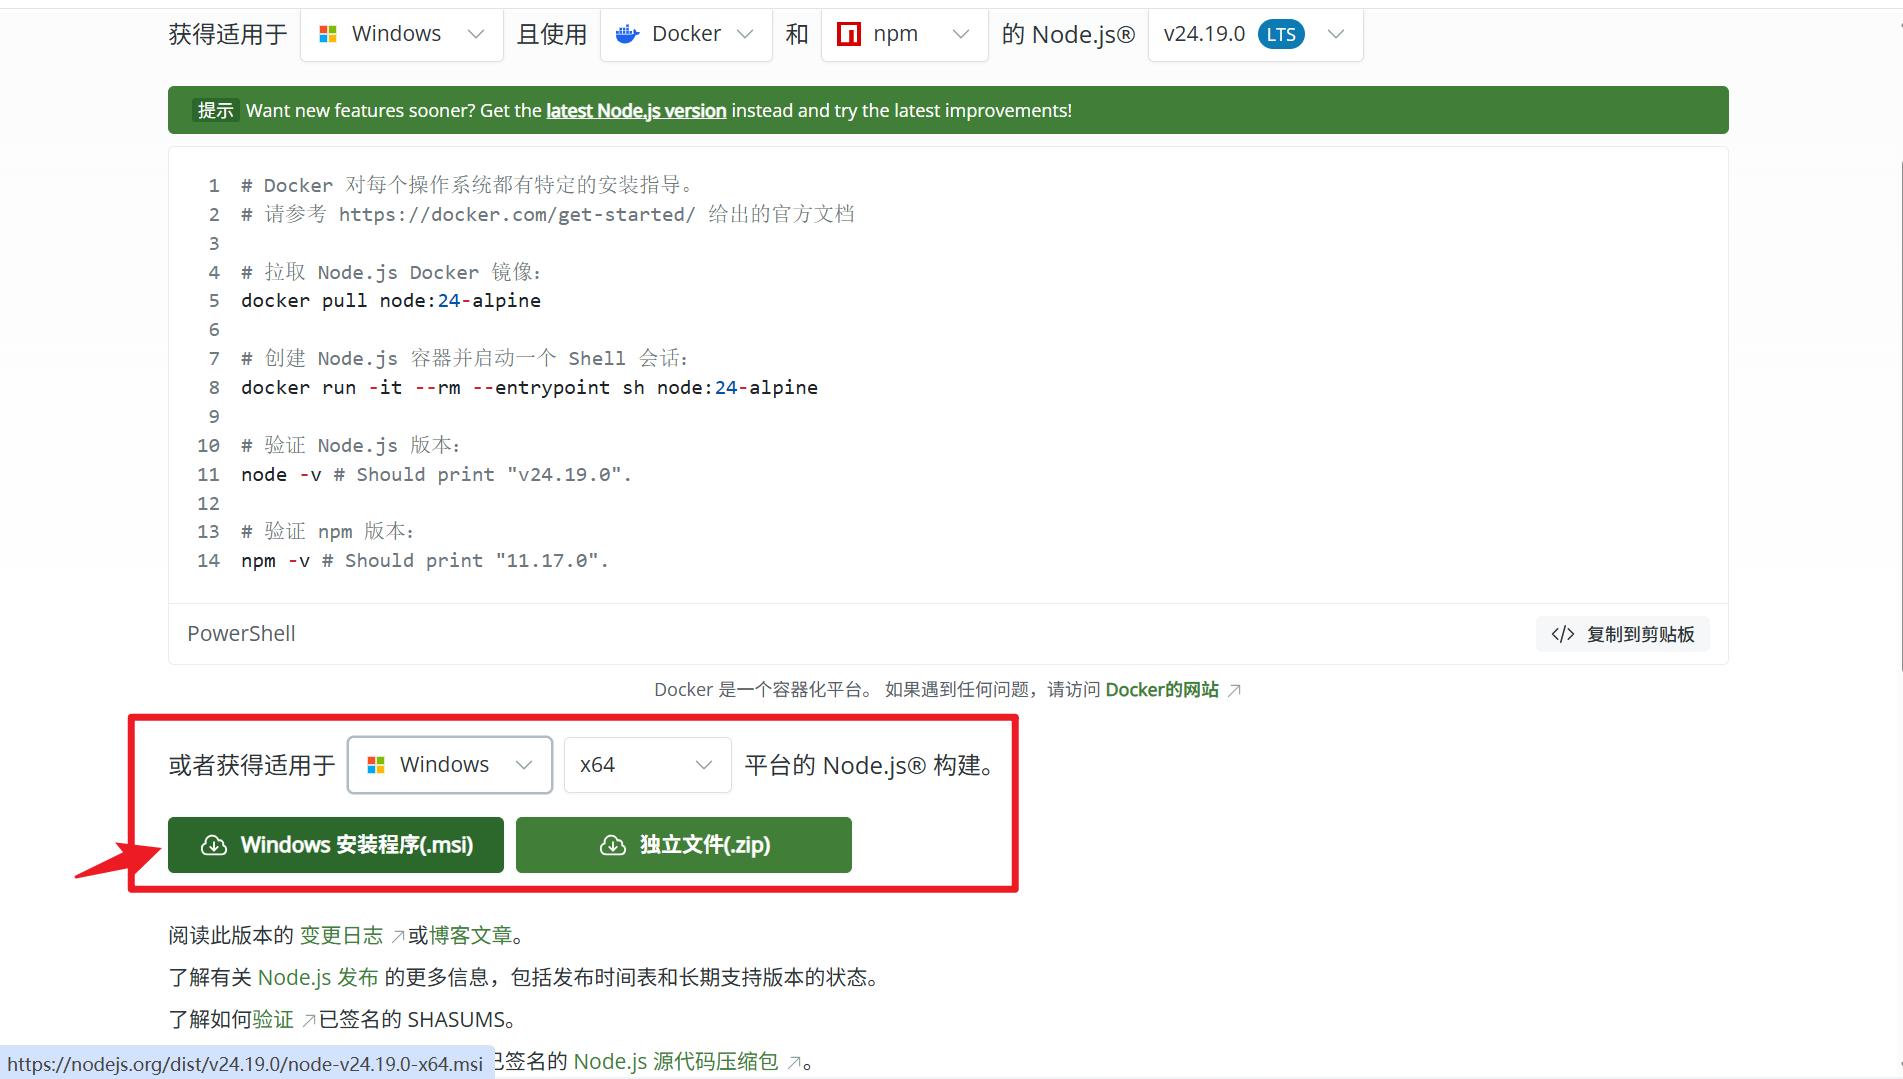Open the Windows dropdown in prebuilt section

[450, 765]
